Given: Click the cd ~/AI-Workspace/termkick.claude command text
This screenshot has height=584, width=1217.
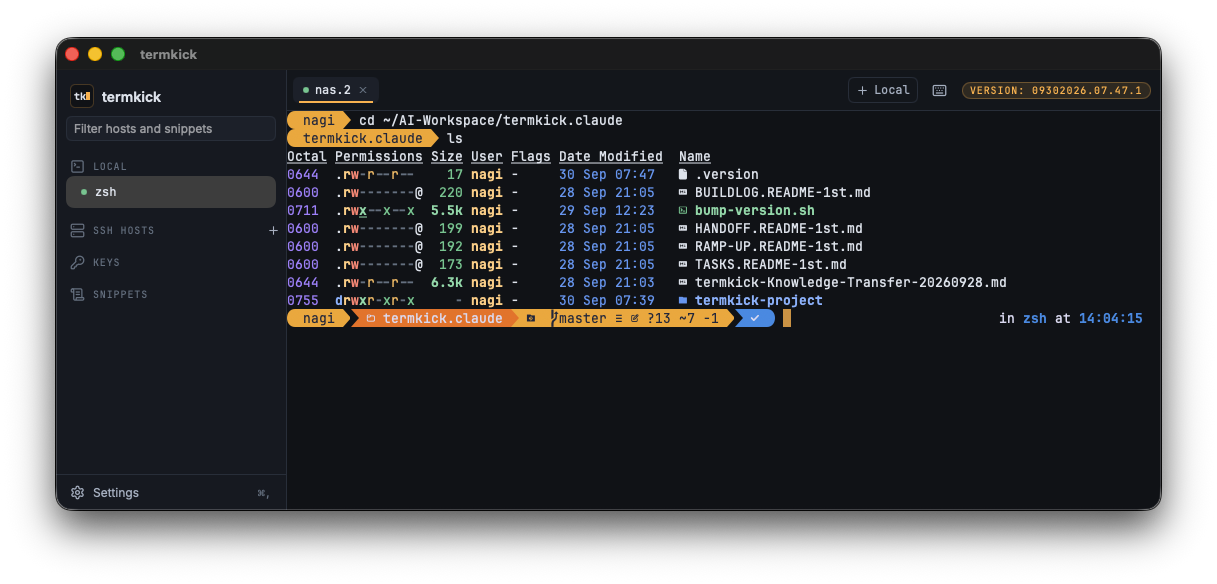Looking at the screenshot, I should coord(491,120).
